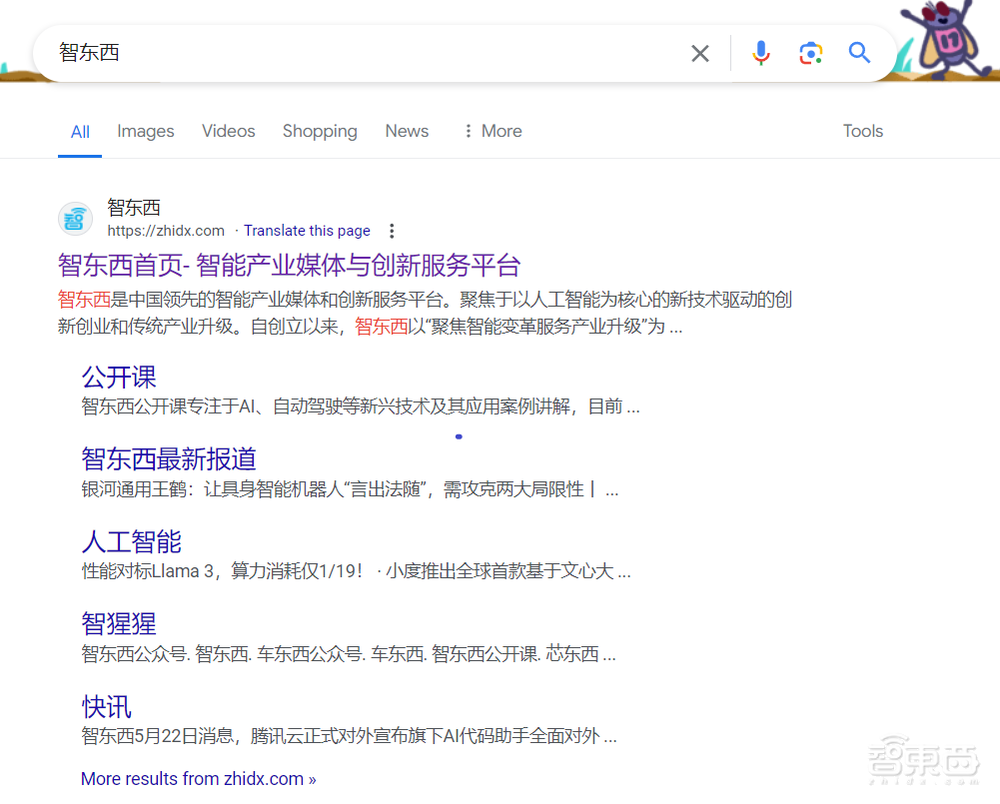Open the Tools options

click(862, 131)
